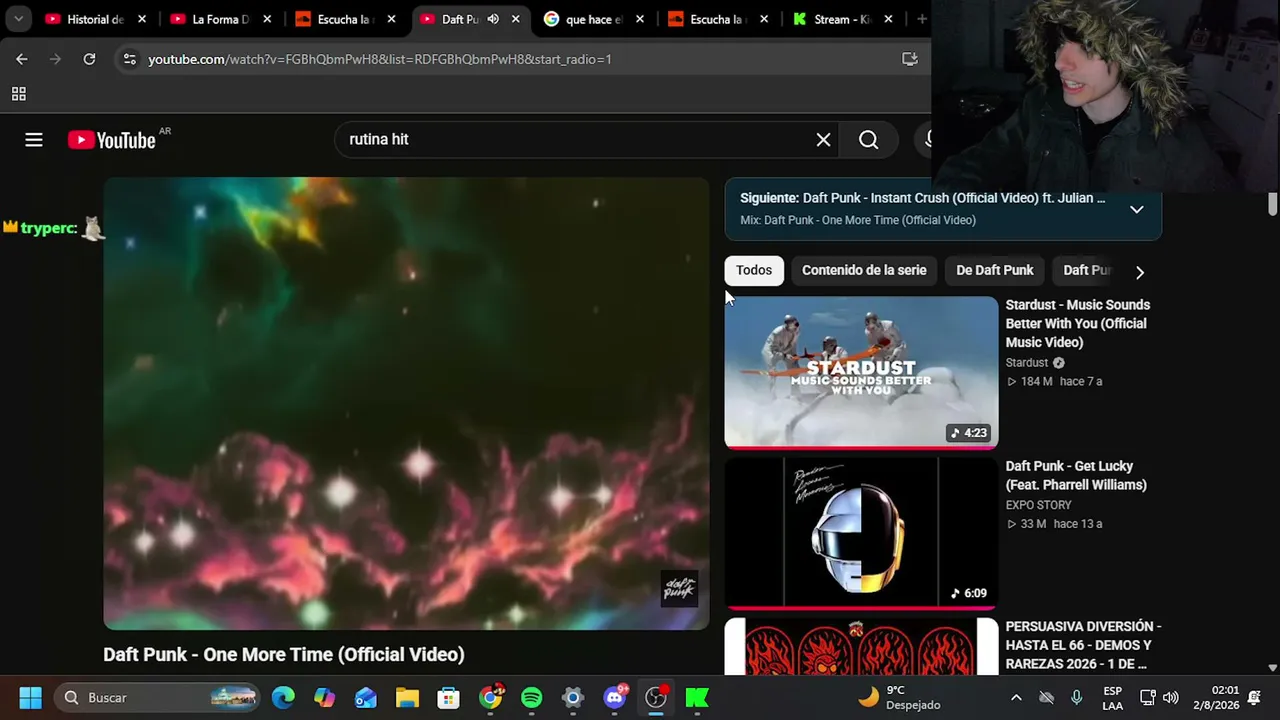The height and width of the screenshot is (720, 1280).
Task: Click the install/cast icon in address bar
Action: [909, 59]
